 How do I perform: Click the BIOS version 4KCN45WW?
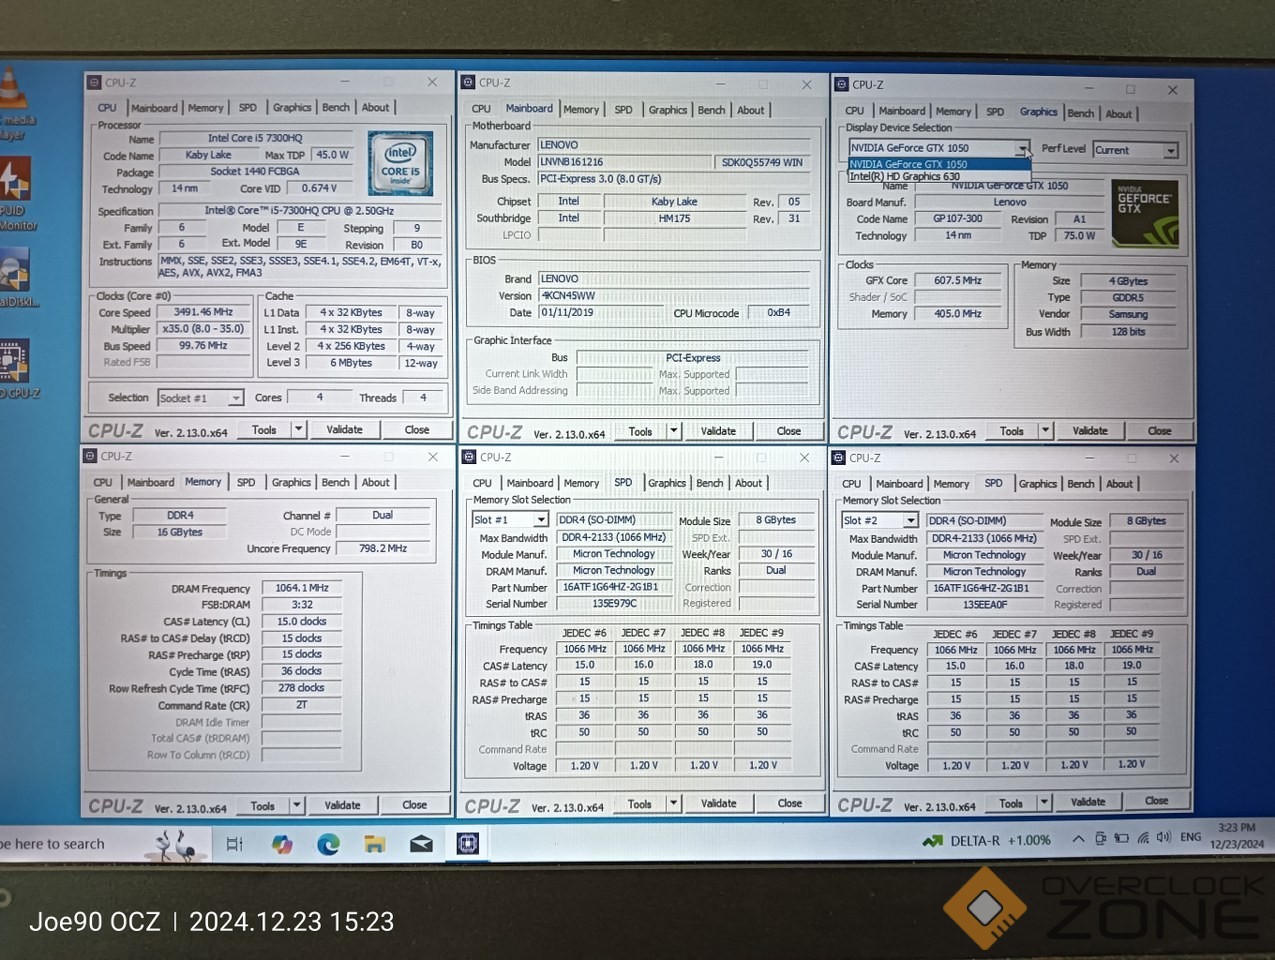673,296
